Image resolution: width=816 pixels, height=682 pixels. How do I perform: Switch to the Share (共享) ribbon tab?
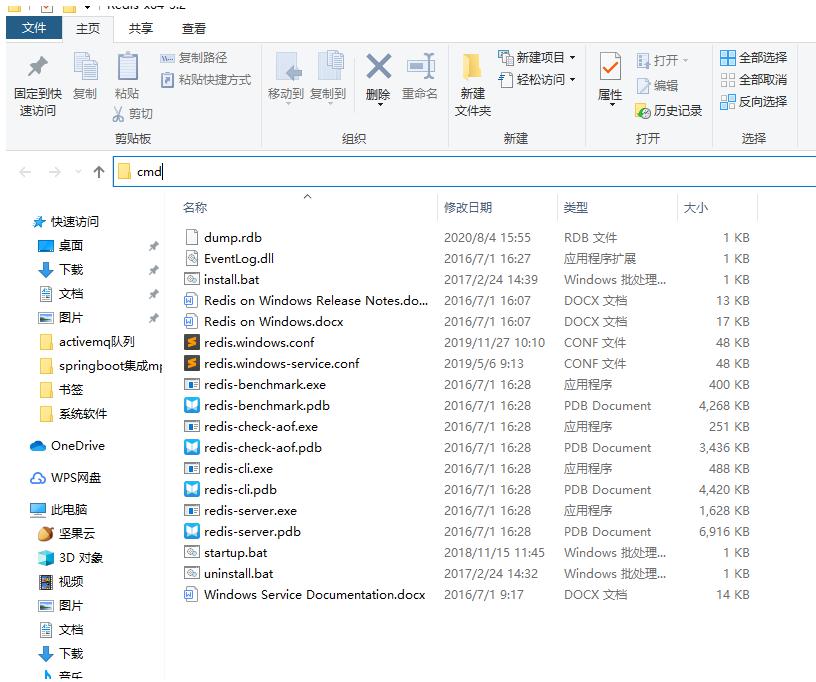(141, 29)
